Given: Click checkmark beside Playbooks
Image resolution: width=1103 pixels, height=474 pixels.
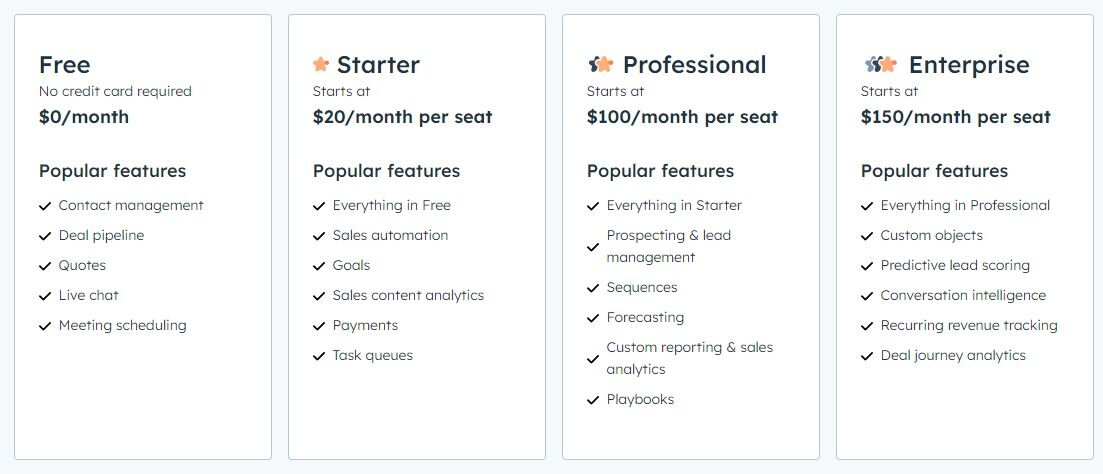Looking at the screenshot, I should [593, 400].
